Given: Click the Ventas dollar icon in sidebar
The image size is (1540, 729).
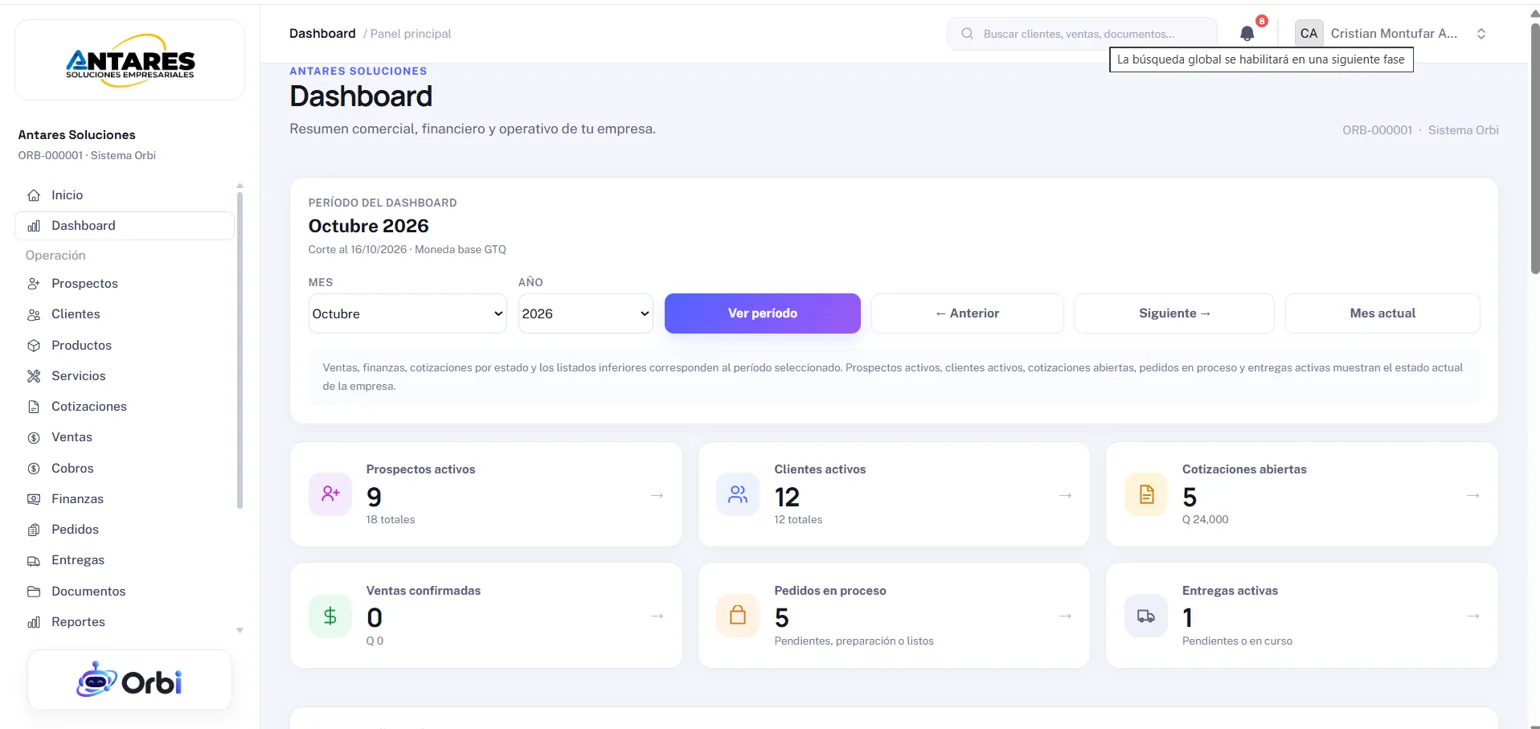Looking at the screenshot, I should [33, 437].
